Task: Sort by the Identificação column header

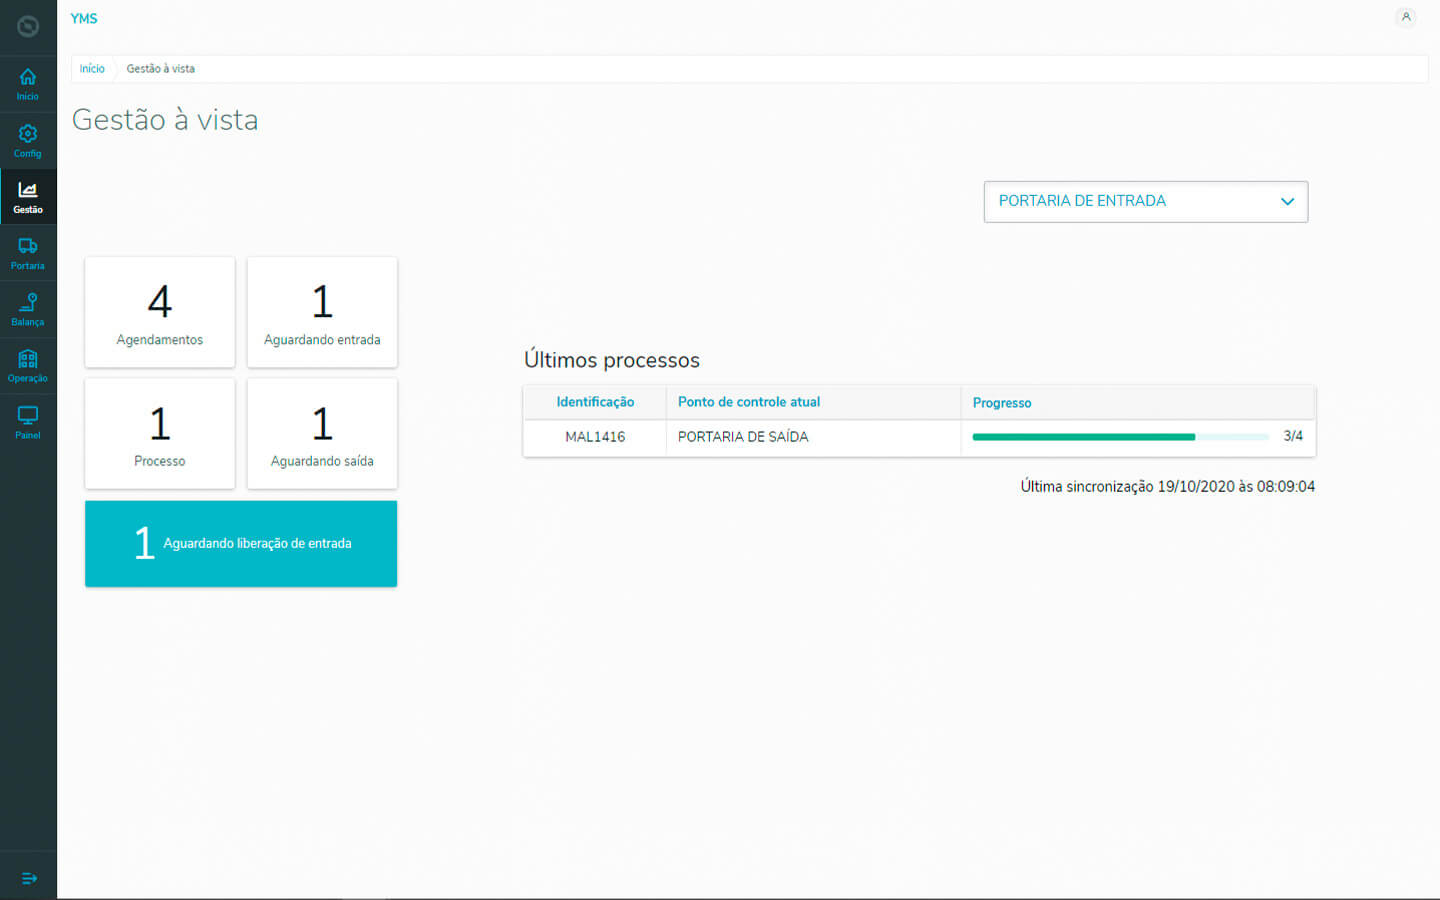Action: click(595, 402)
